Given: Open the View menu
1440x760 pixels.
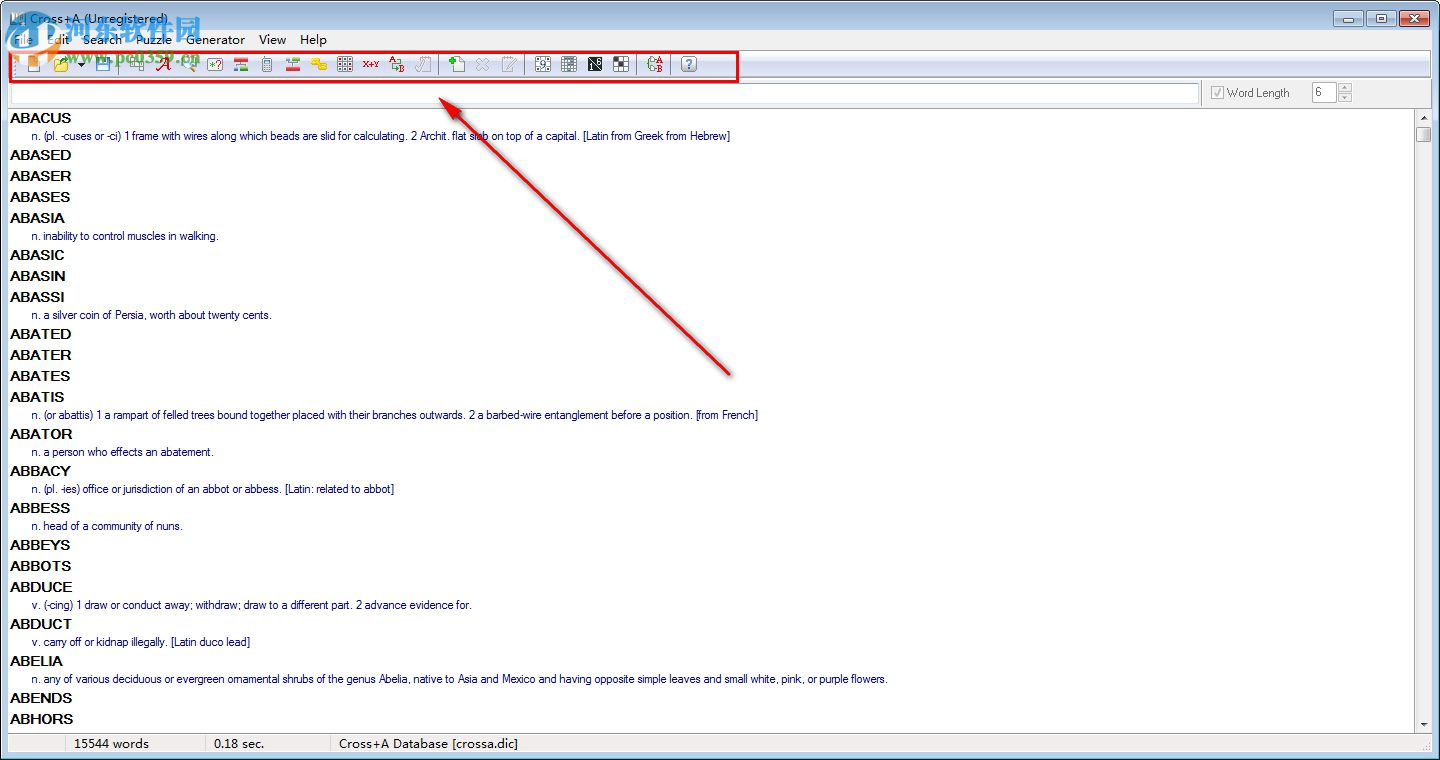Looking at the screenshot, I should click(272, 40).
